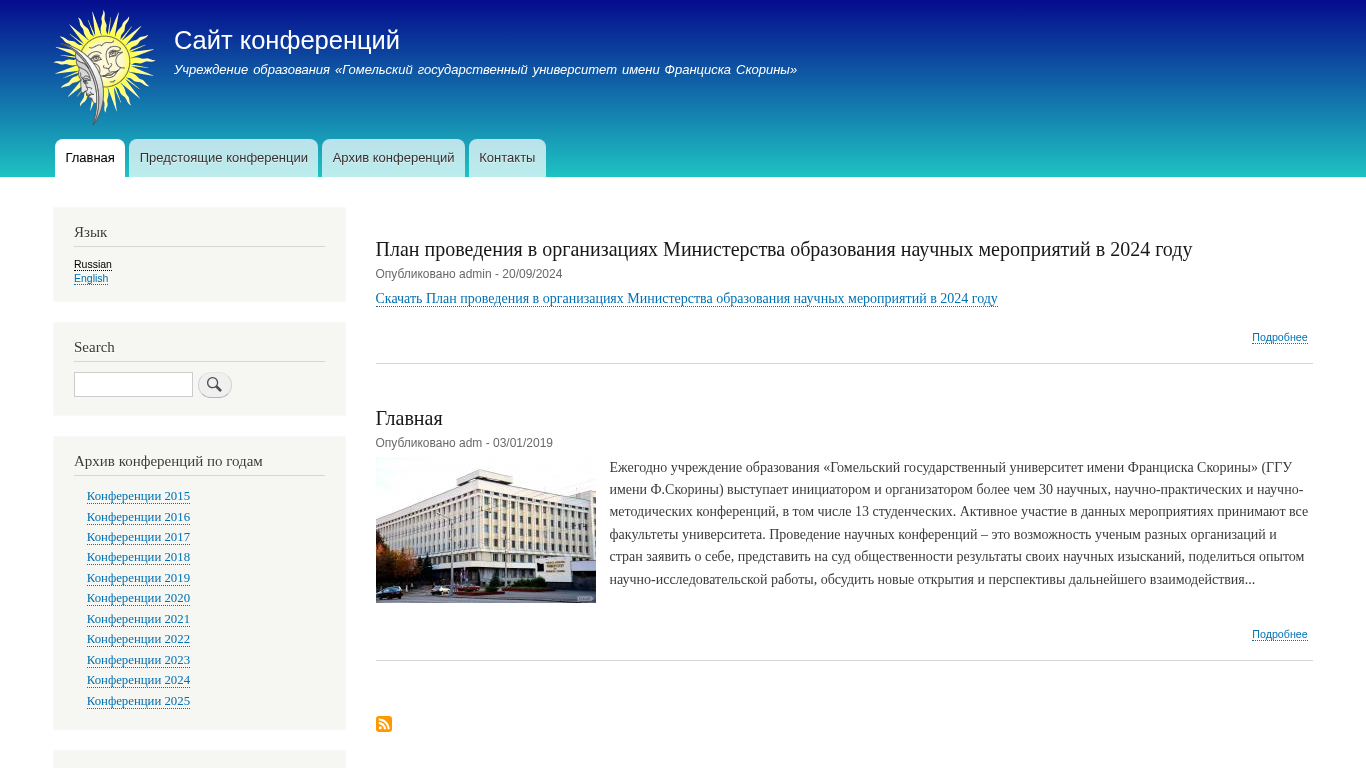Click the 'Архив конференций по годам' heading
The width and height of the screenshot is (1366, 768).
point(168,461)
